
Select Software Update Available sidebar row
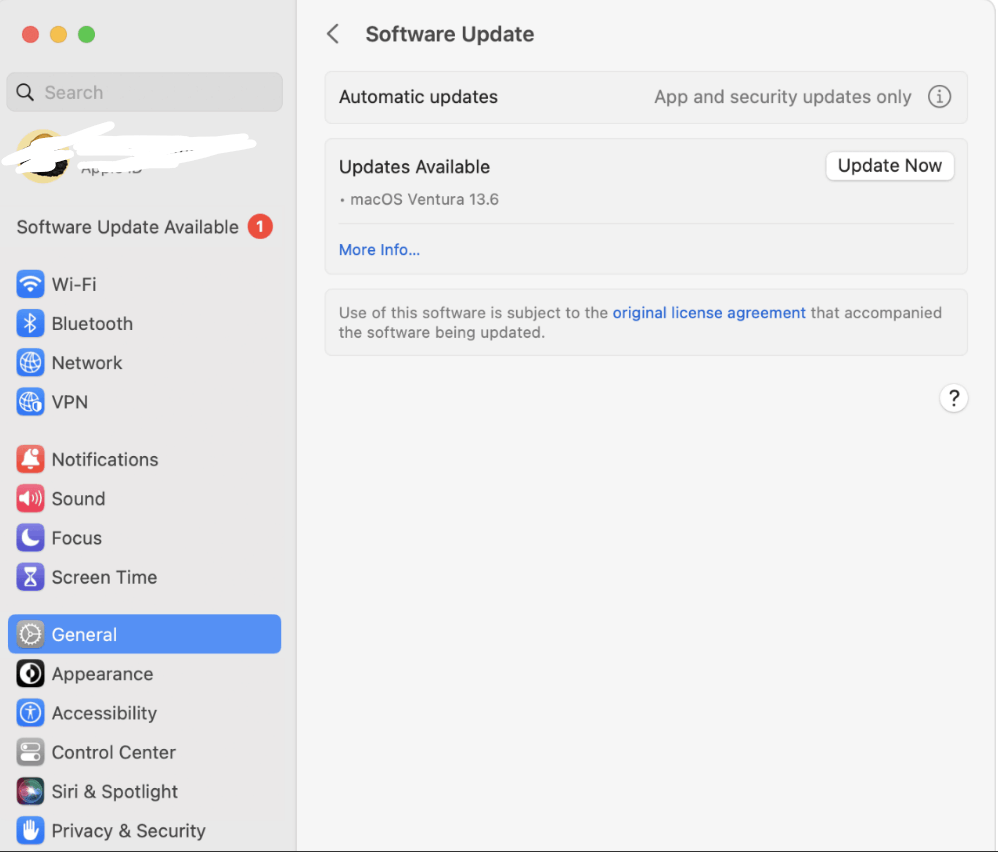tap(144, 227)
